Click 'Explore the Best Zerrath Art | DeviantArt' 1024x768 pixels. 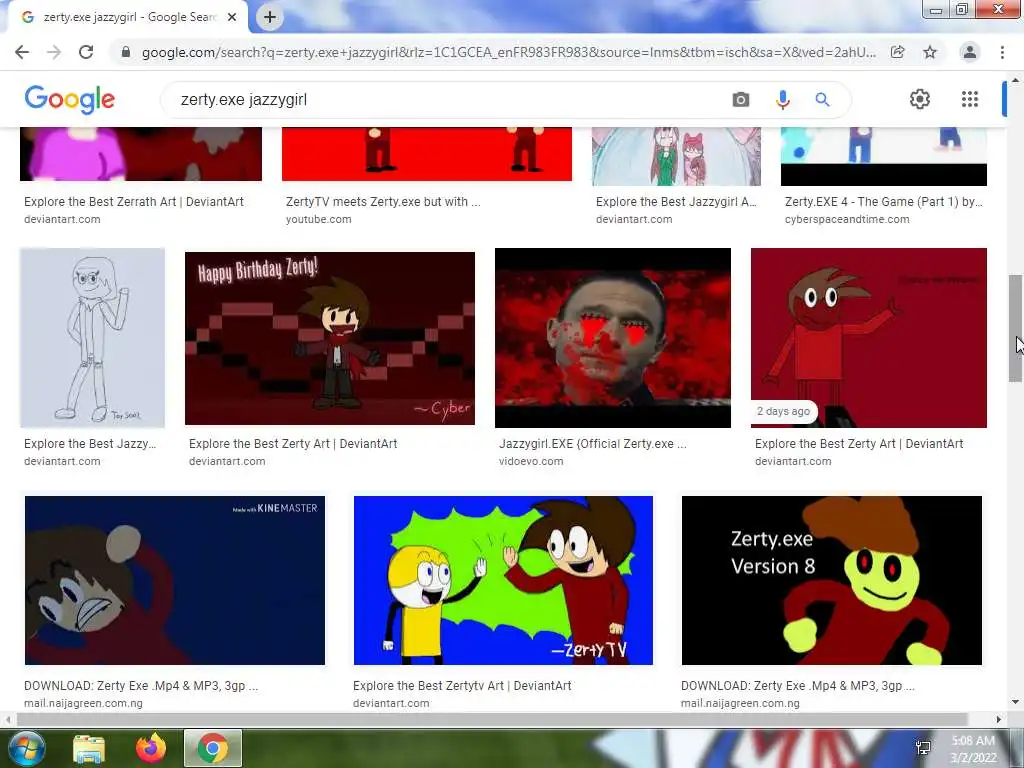point(134,202)
